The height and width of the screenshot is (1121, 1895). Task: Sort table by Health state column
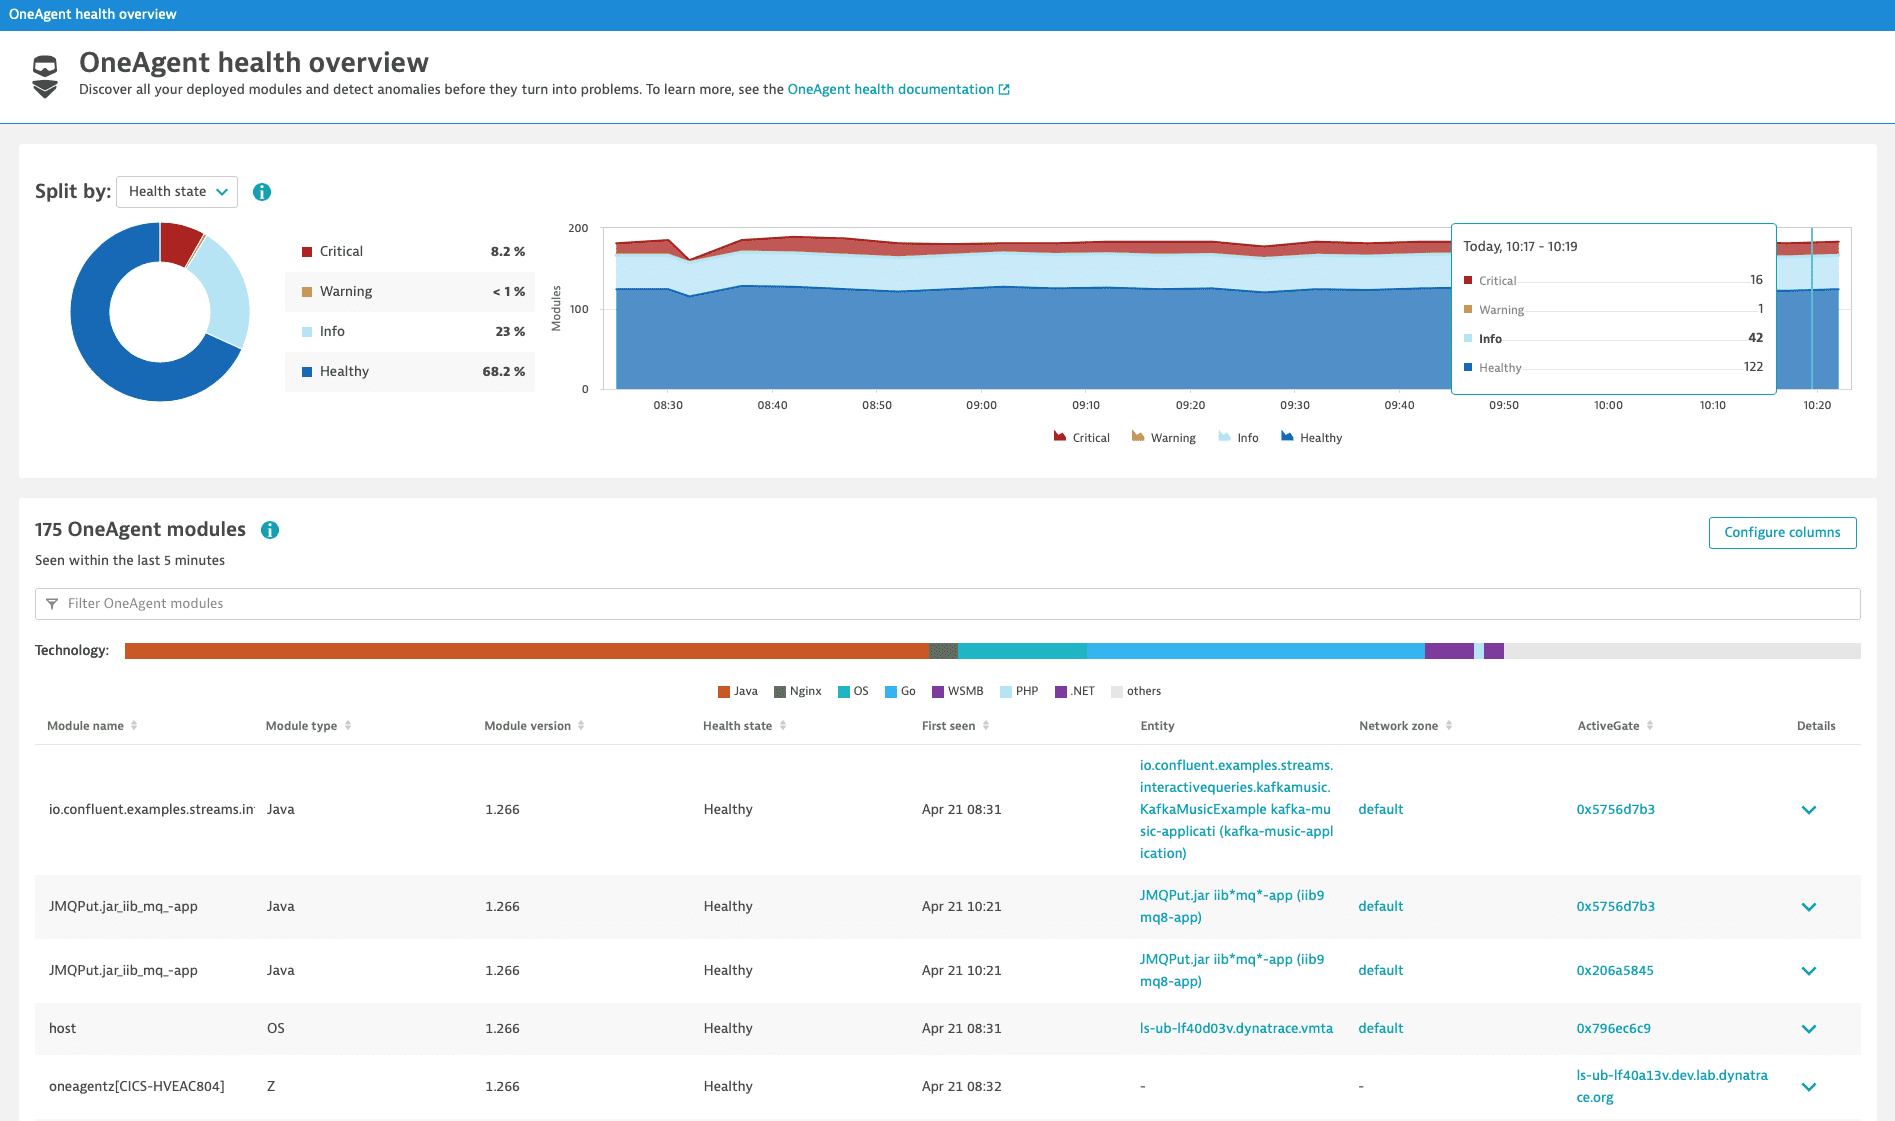pos(783,726)
